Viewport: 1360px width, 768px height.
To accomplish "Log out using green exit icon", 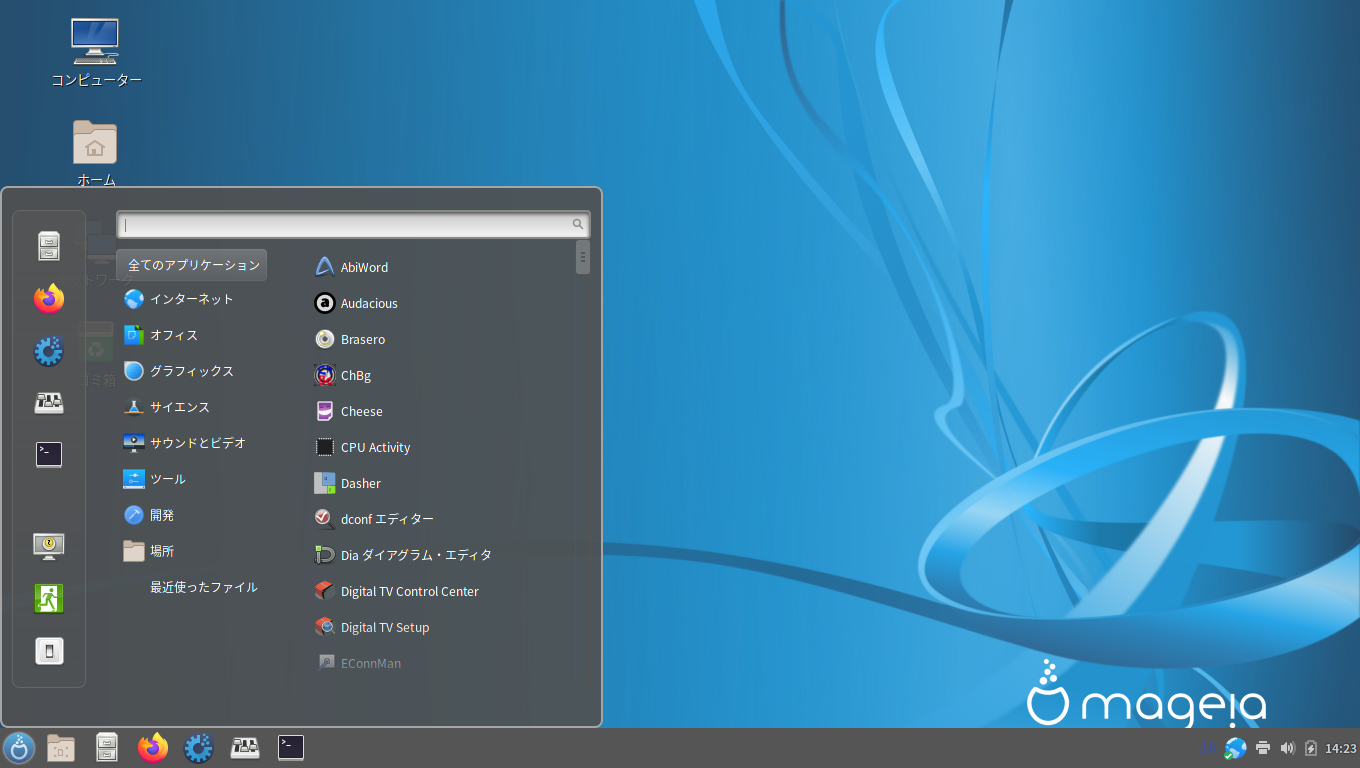I will [x=49, y=598].
